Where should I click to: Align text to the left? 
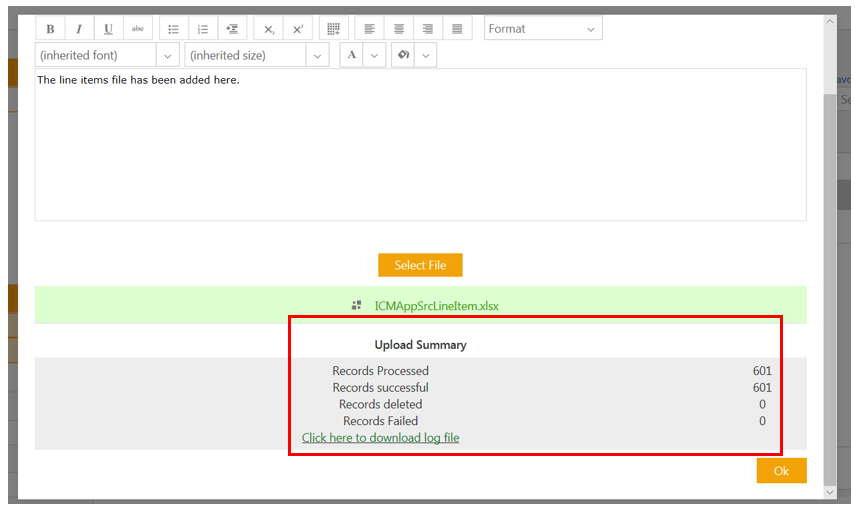click(x=370, y=29)
